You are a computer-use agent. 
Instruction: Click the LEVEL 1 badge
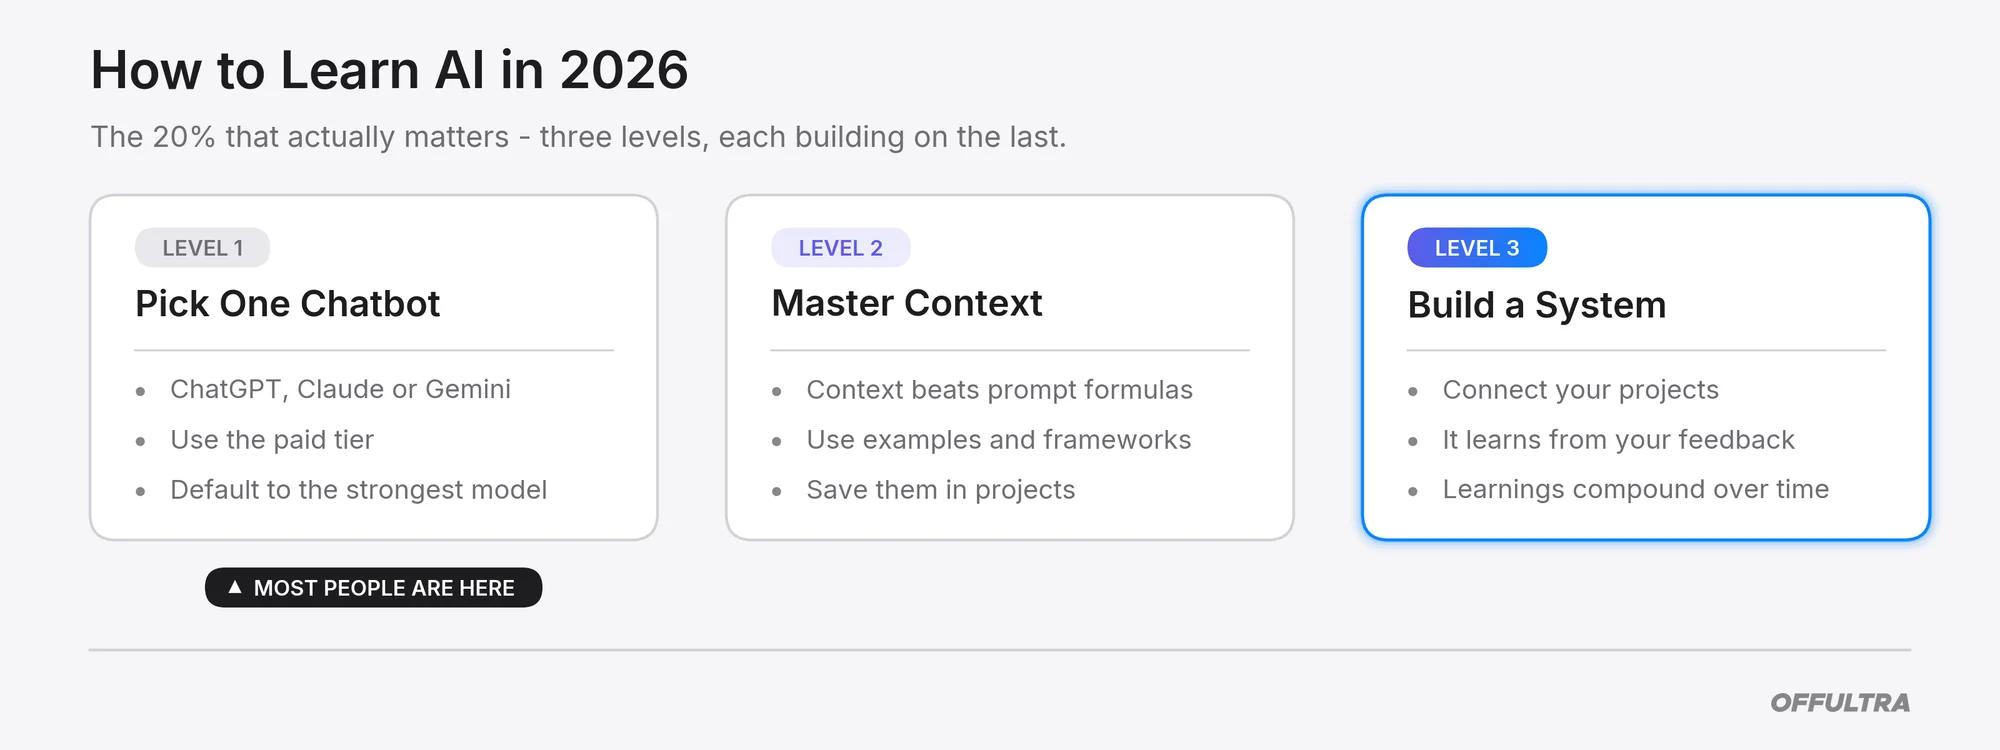coord(202,248)
